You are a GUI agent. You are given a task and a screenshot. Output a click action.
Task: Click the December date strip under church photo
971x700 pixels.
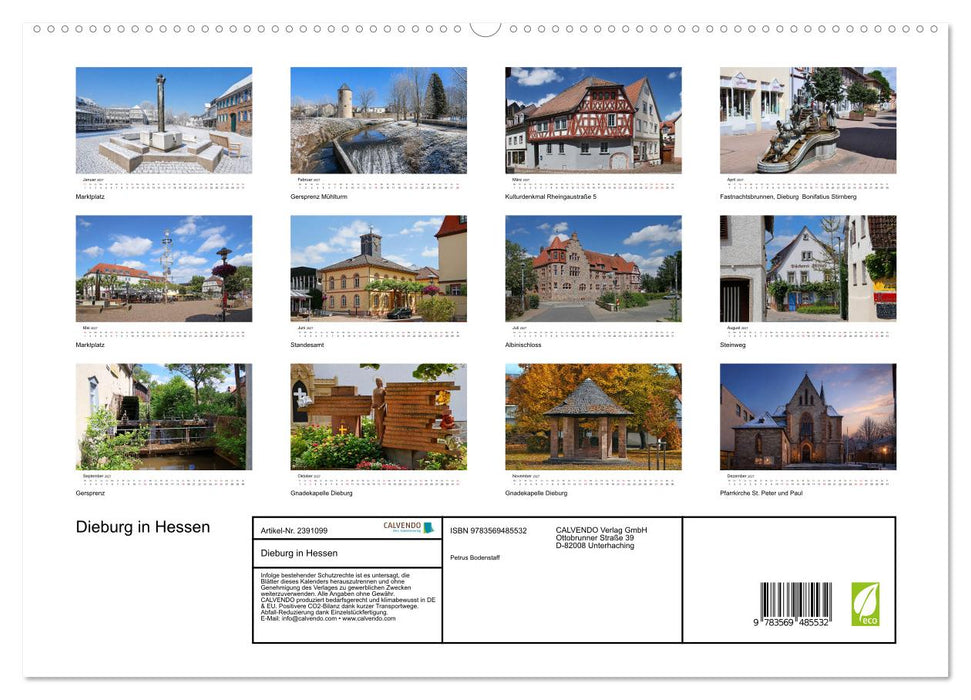pyautogui.click(x=808, y=481)
